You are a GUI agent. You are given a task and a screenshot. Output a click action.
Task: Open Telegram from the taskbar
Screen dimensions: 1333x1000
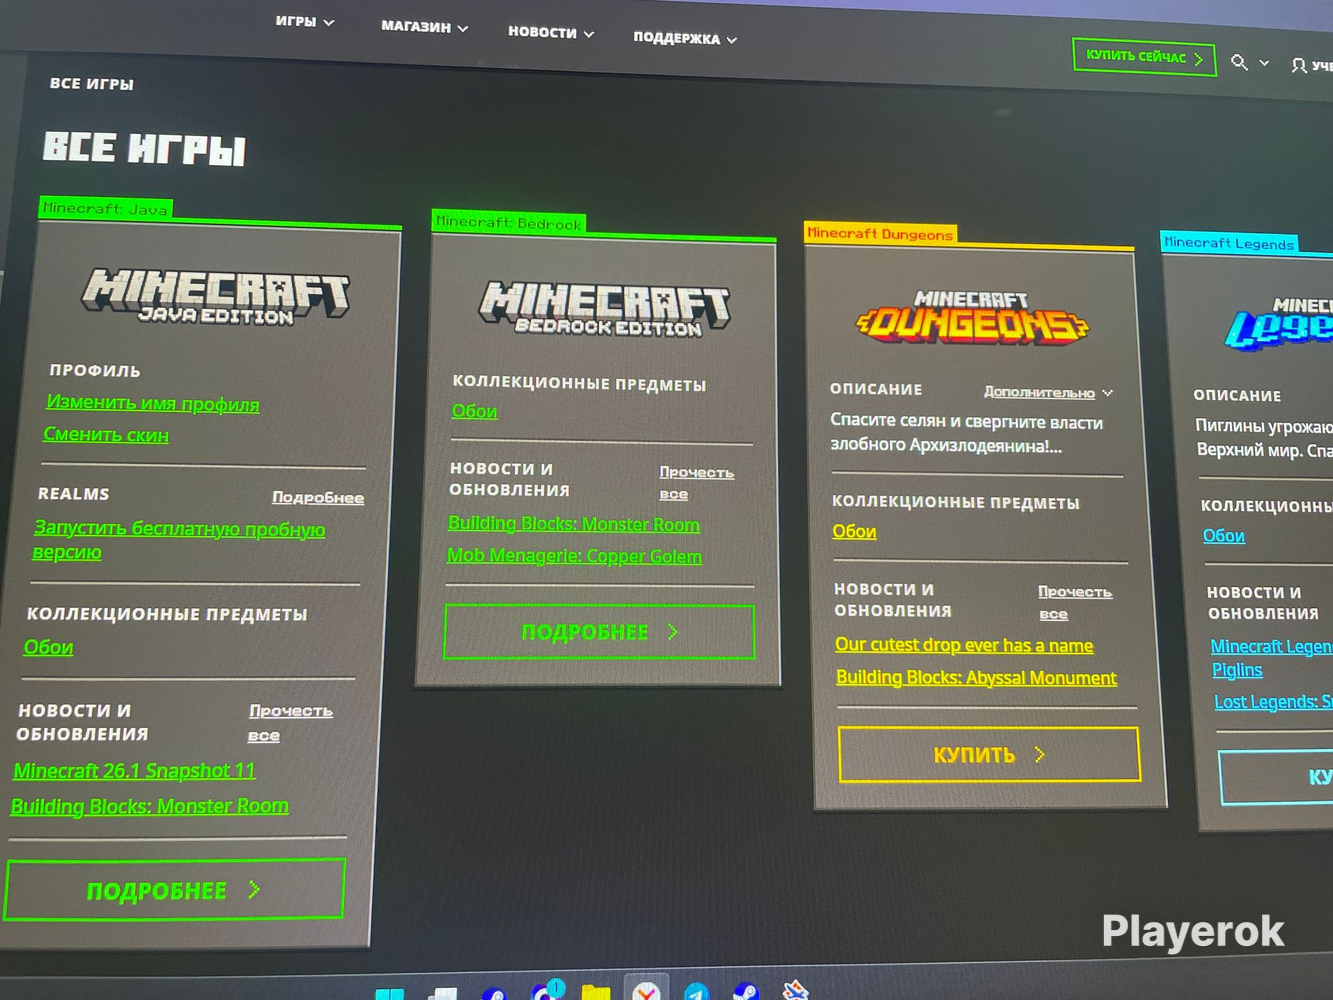(x=697, y=992)
